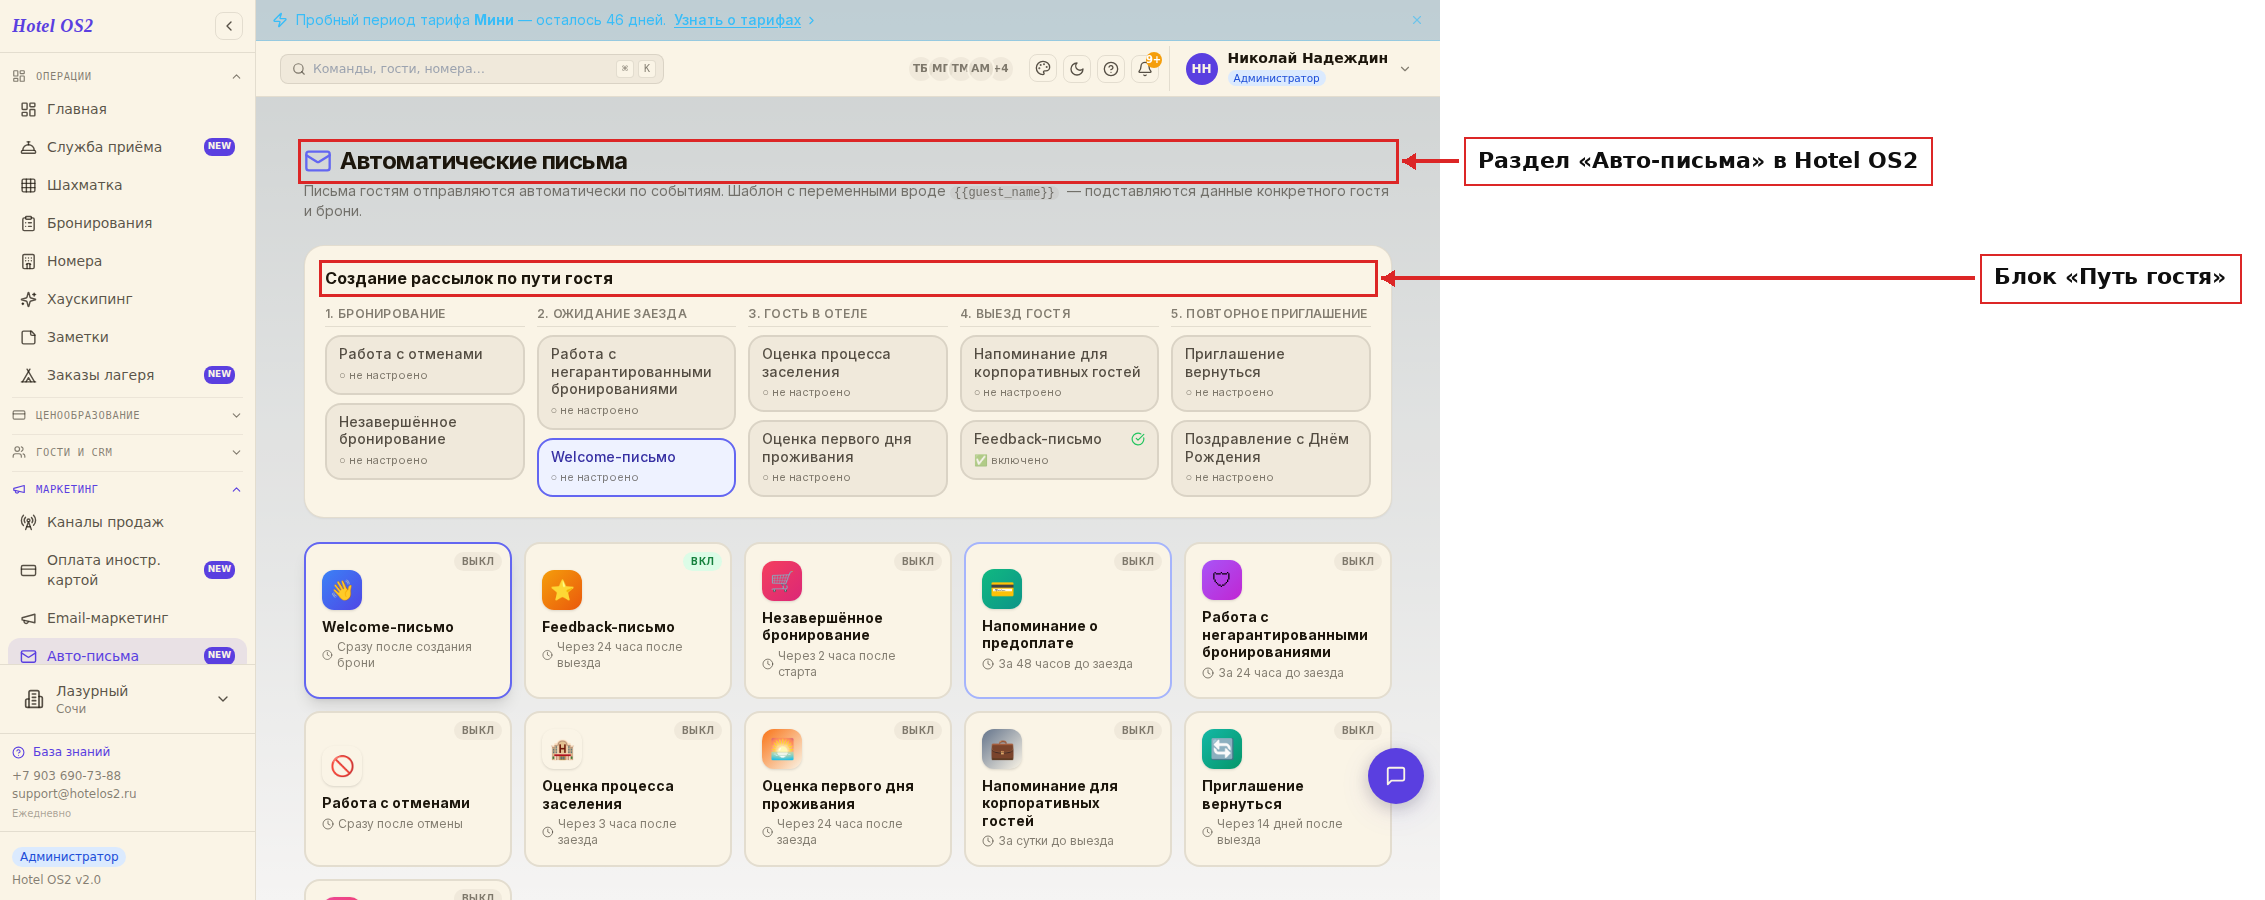Click the search magnifier icon
The height and width of the screenshot is (900, 2265).
[x=299, y=69]
